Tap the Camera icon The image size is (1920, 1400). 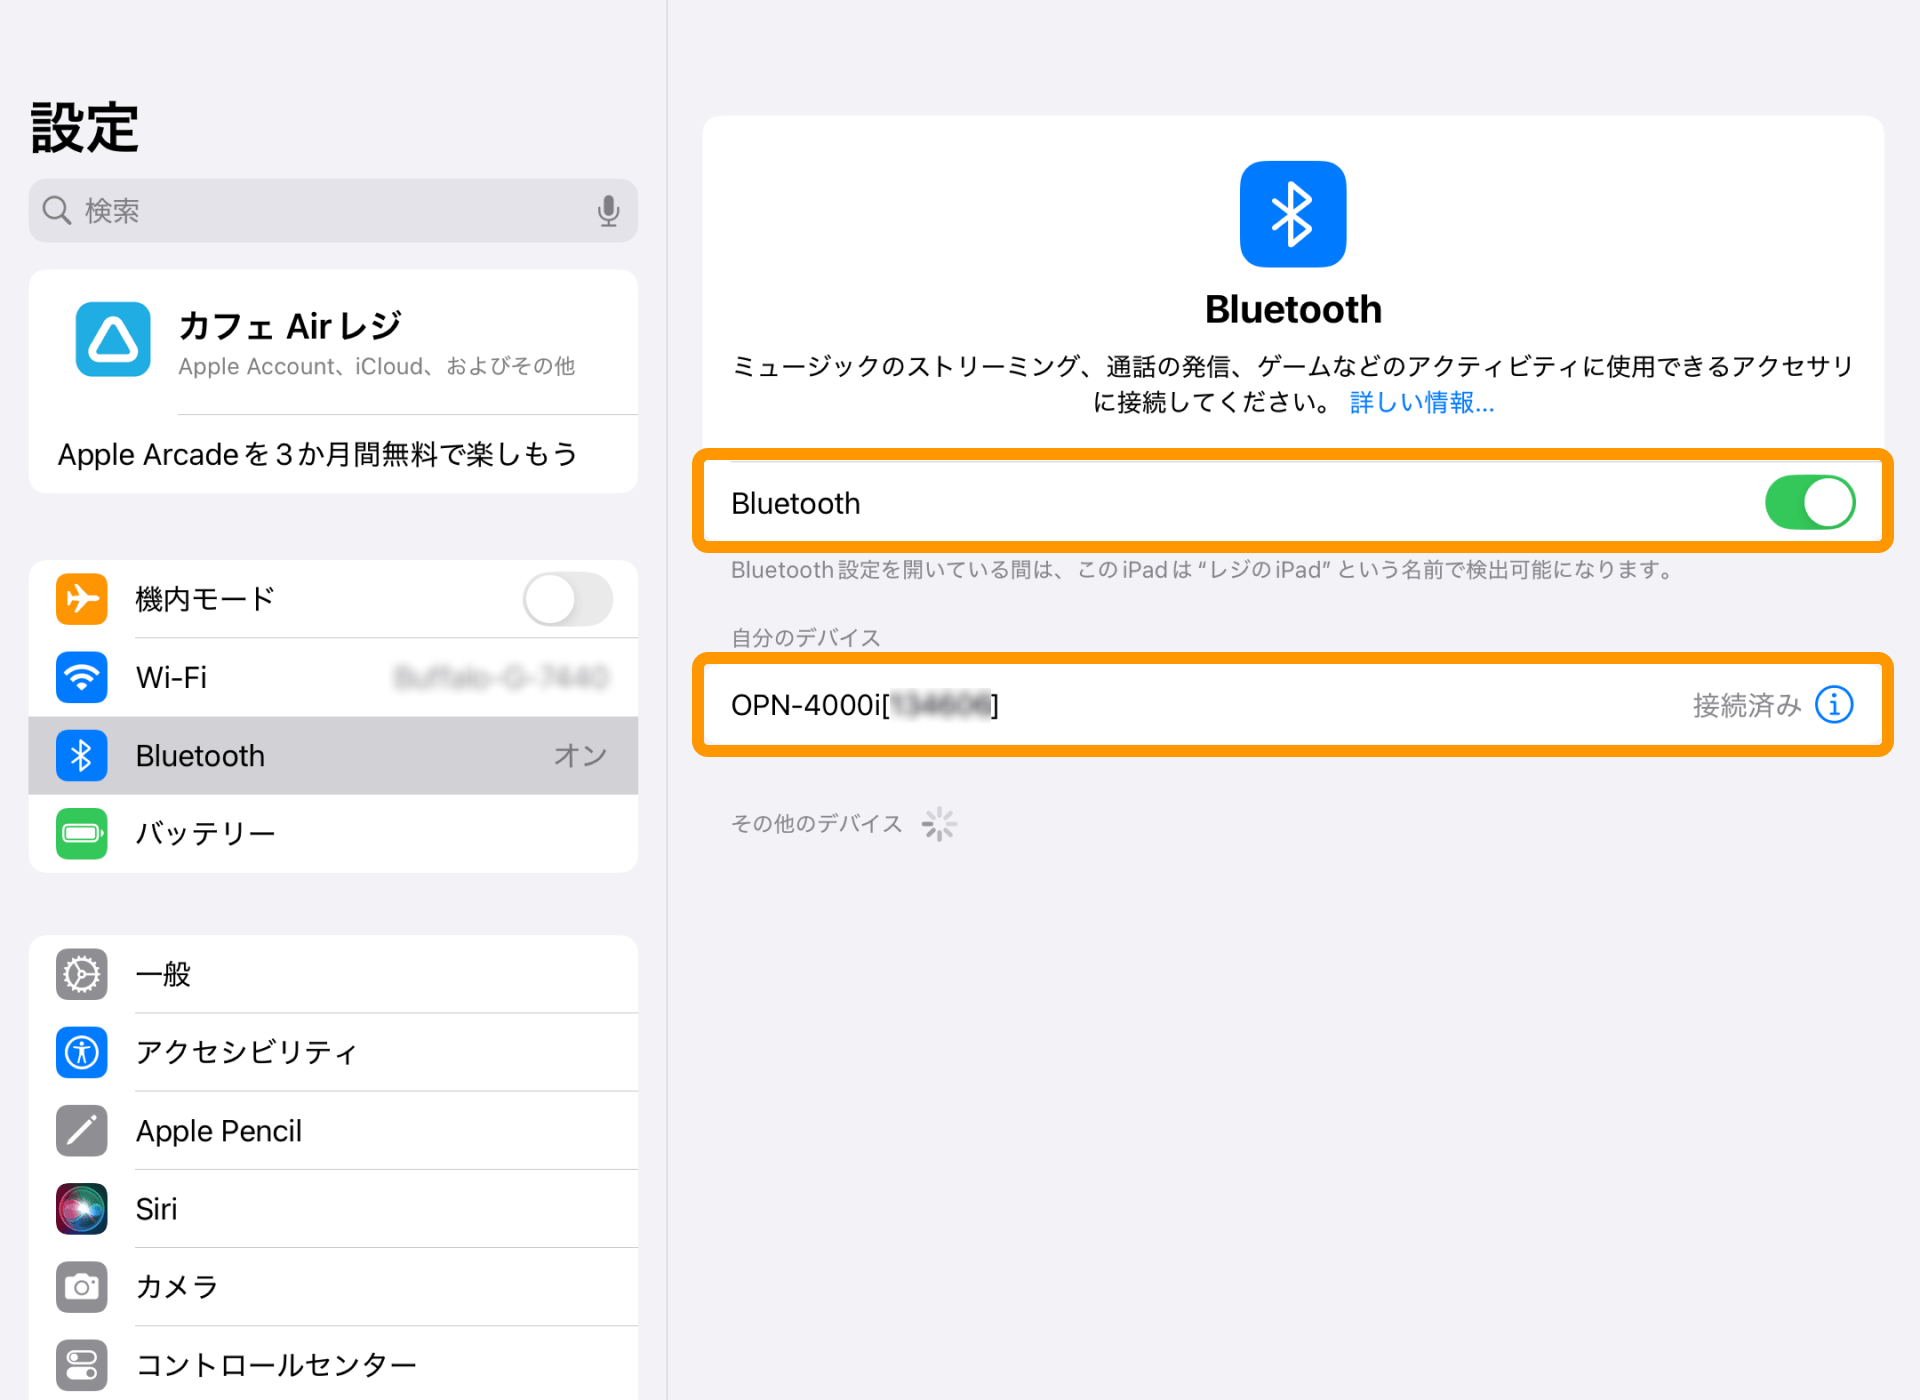82,1286
